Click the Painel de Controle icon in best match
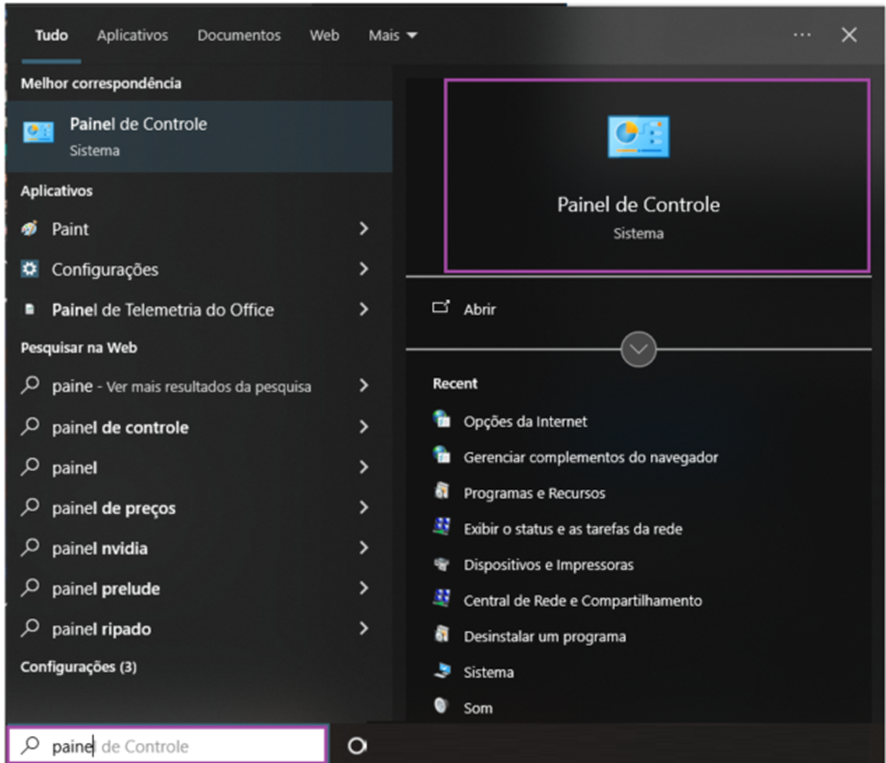 (x=38, y=133)
